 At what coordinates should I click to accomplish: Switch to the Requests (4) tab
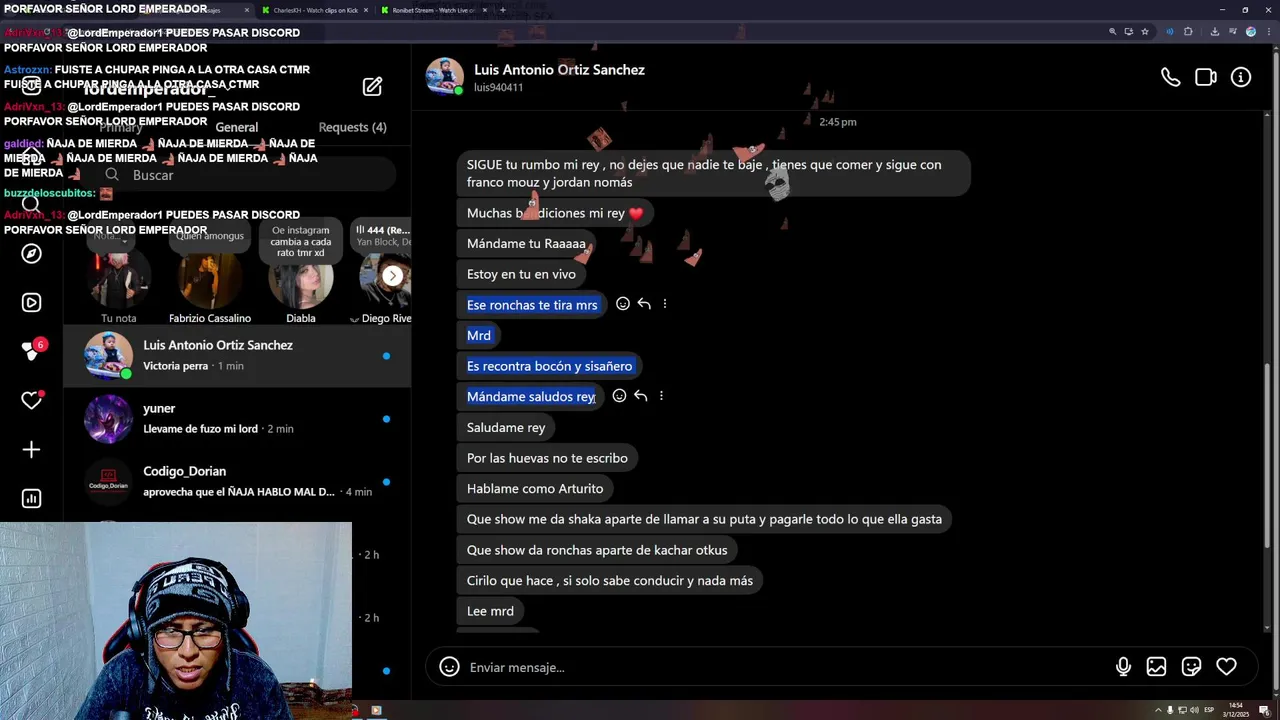(x=352, y=127)
